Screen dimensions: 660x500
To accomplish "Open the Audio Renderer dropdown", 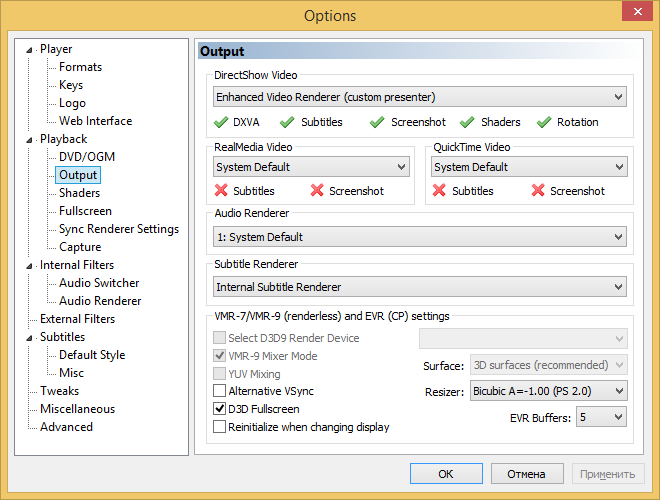I will (x=420, y=237).
